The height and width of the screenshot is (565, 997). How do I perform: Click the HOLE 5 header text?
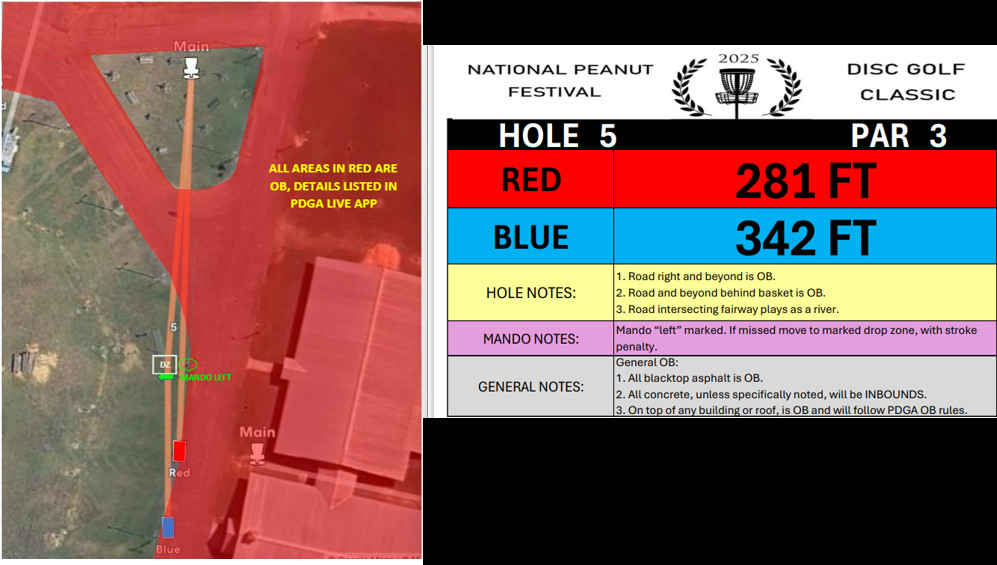(557, 136)
